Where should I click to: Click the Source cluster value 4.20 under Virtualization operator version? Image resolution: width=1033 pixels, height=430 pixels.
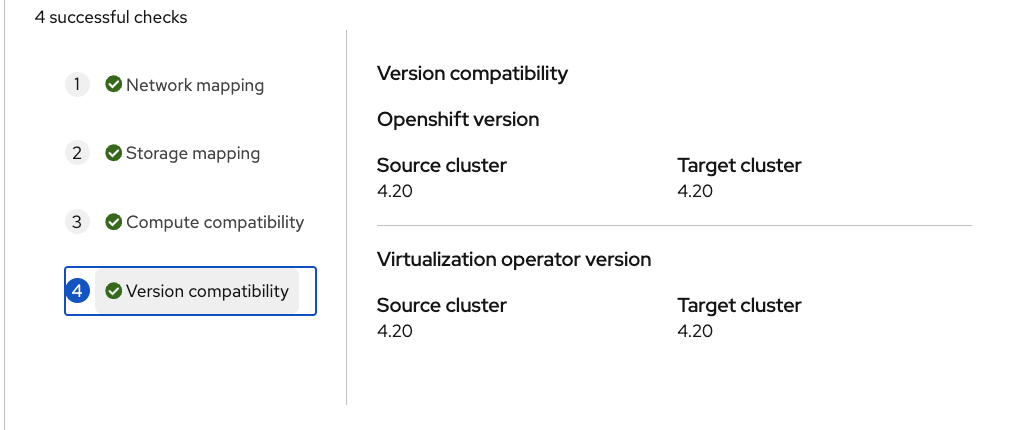click(x=395, y=331)
